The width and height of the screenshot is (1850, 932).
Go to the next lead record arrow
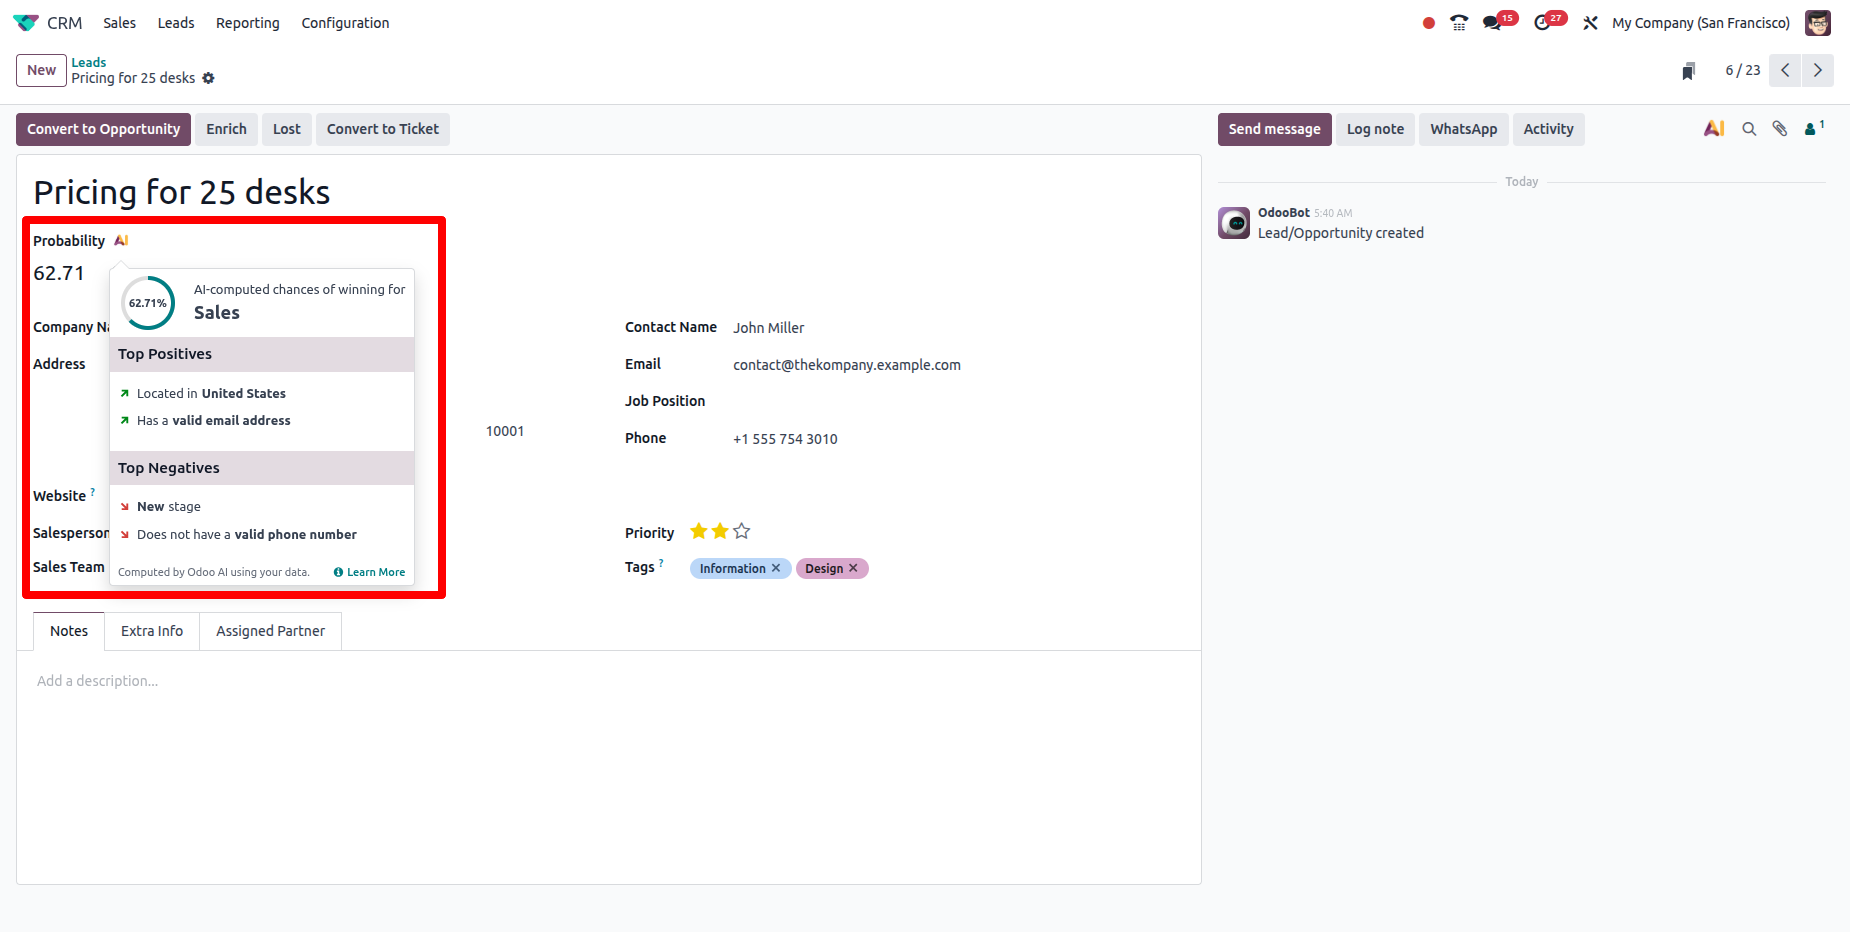click(1817, 71)
